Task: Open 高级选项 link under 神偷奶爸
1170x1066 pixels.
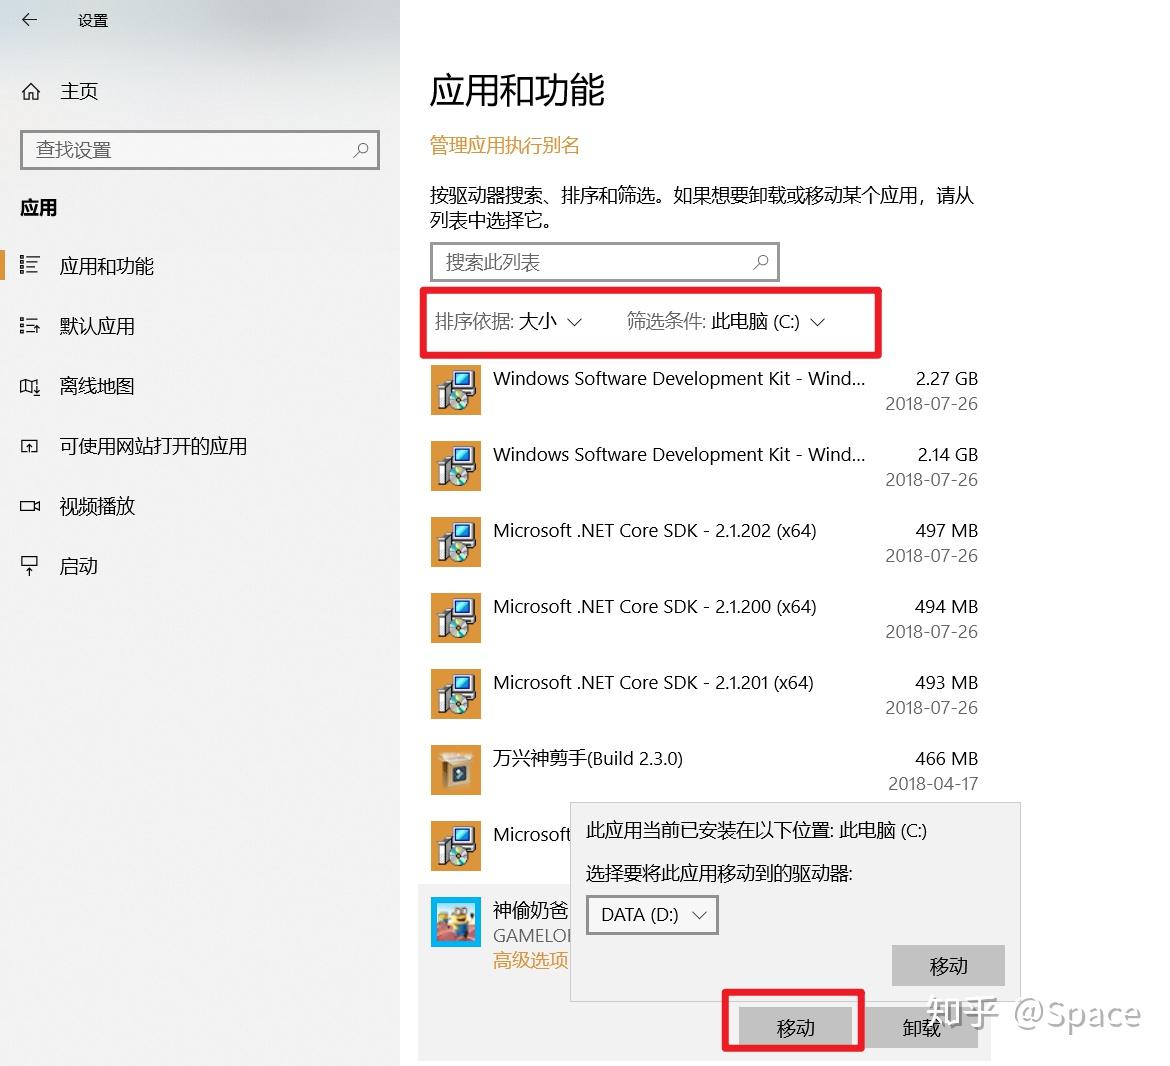Action: coord(531,960)
